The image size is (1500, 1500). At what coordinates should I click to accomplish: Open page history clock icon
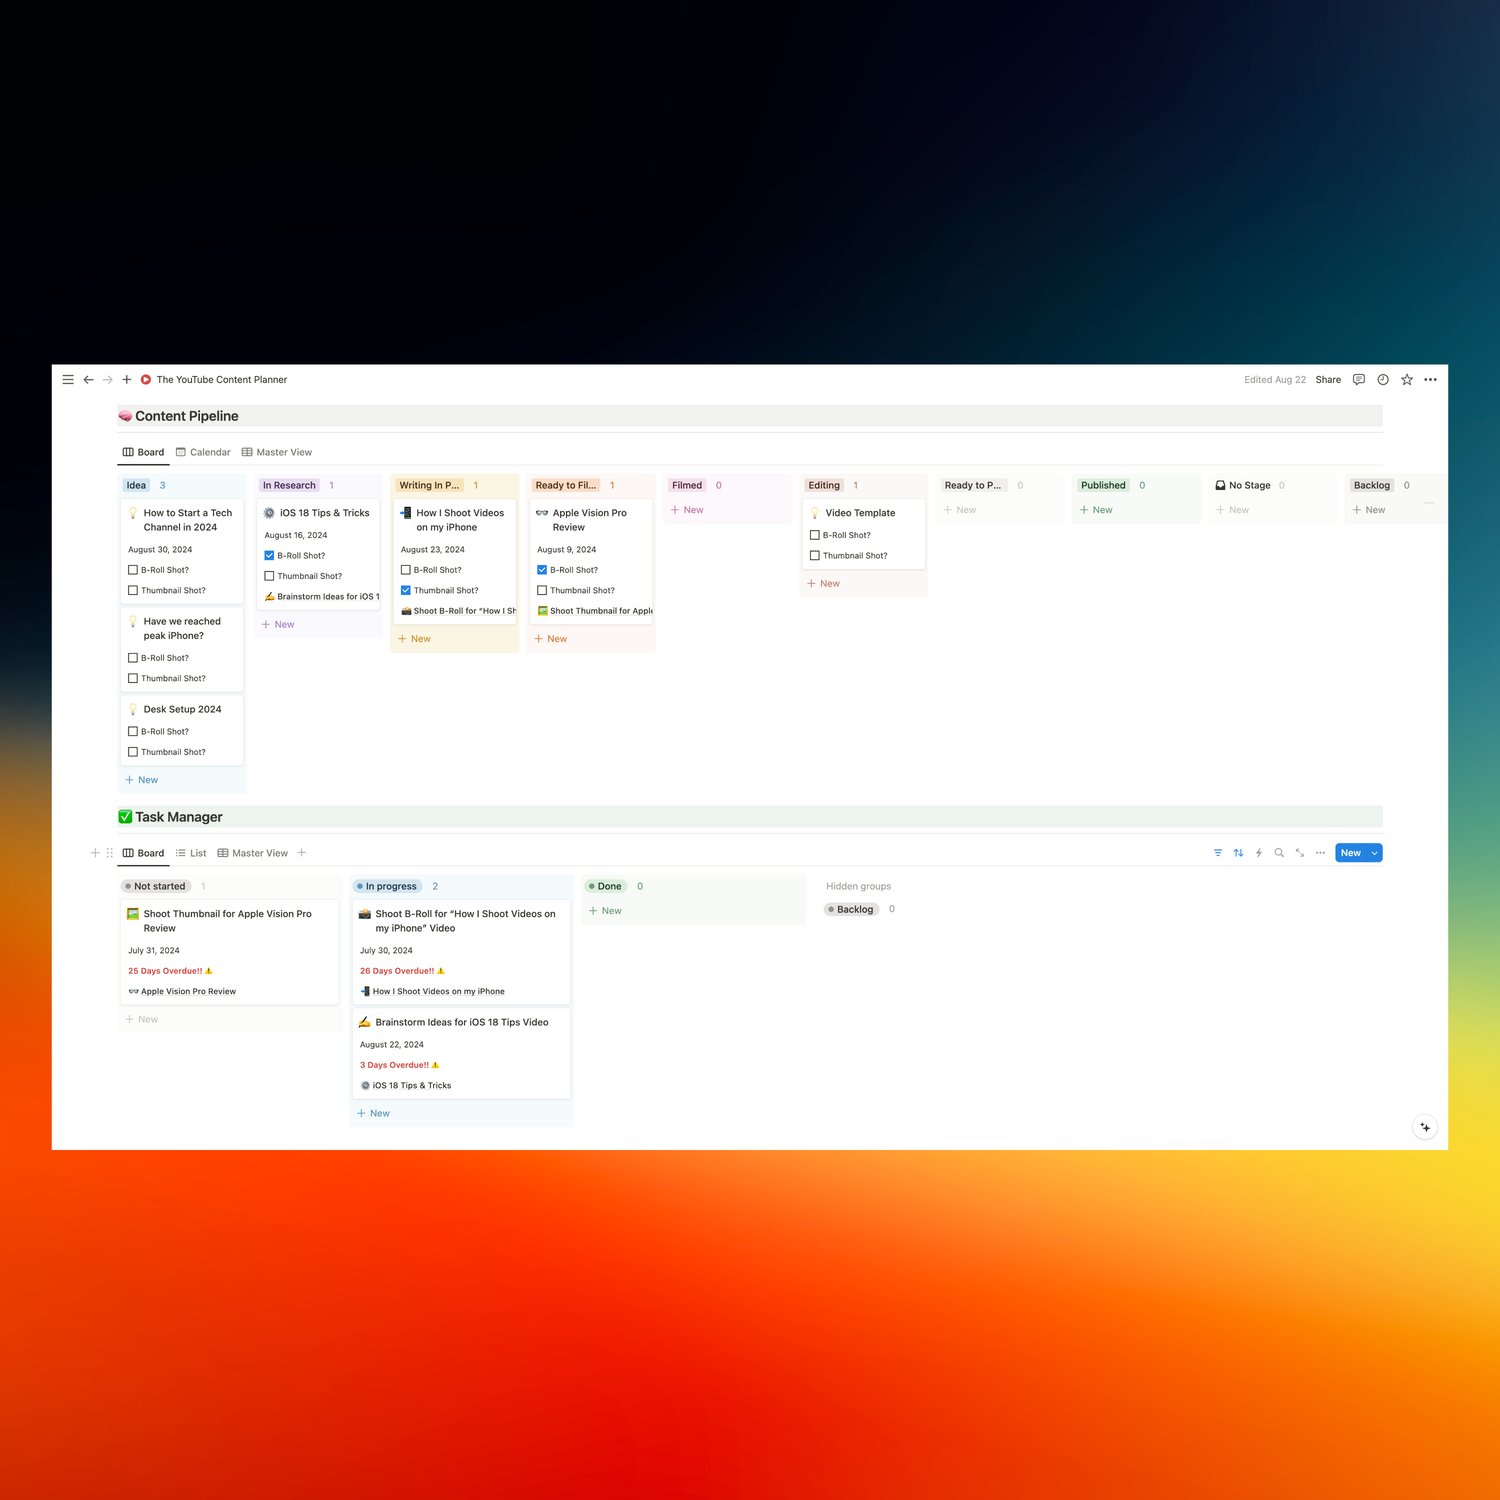1383,380
